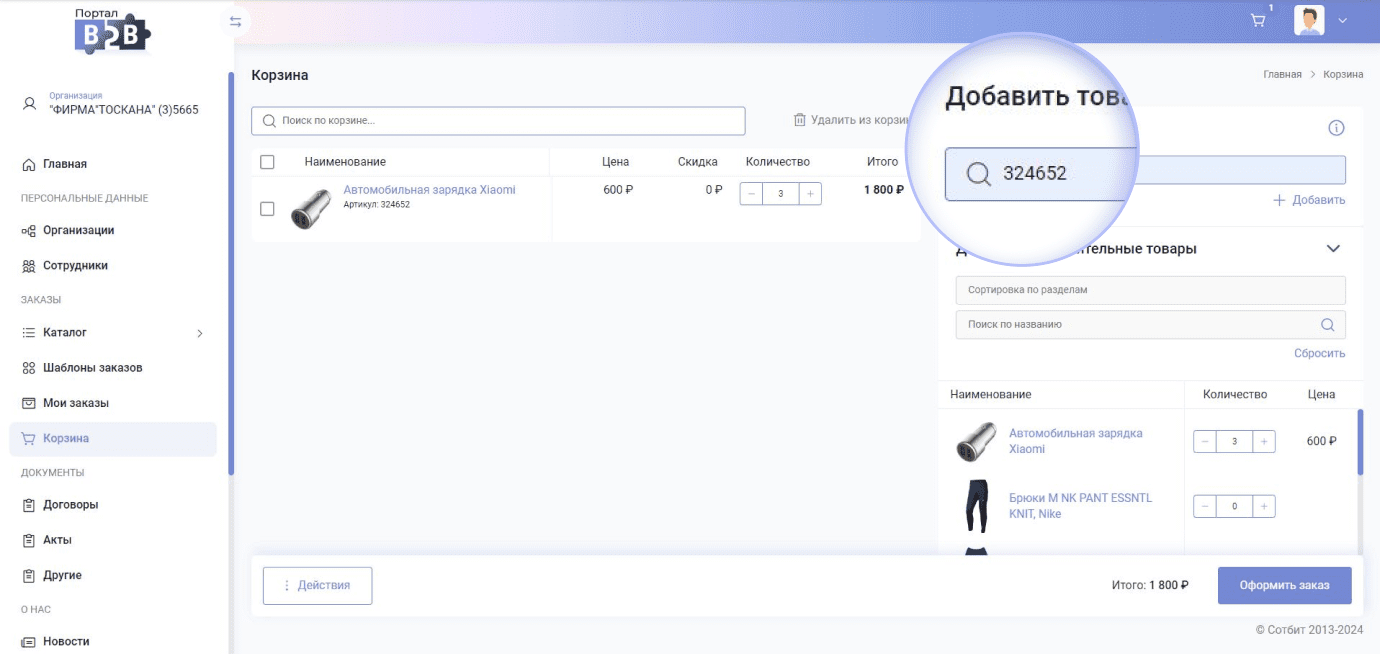Click magnifier icon in cart search field
Image resolution: width=1380 pixels, height=654 pixels.
click(269, 121)
